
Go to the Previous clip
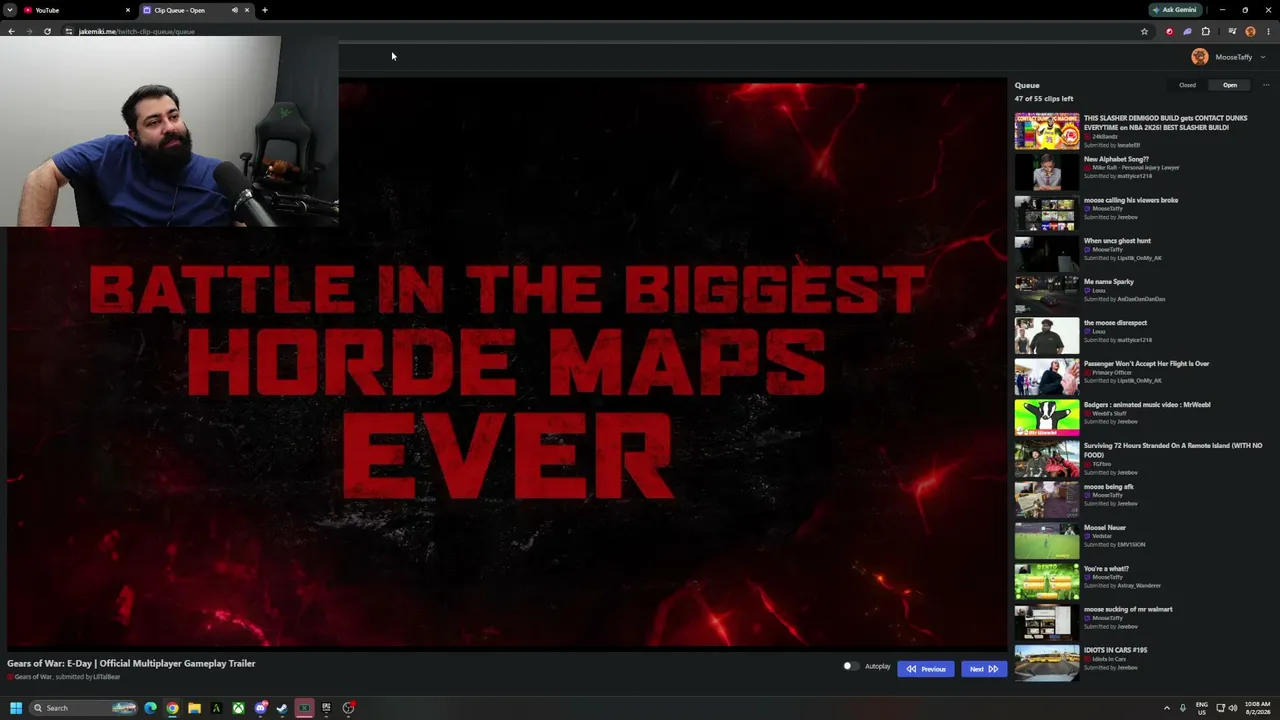click(x=926, y=669)
